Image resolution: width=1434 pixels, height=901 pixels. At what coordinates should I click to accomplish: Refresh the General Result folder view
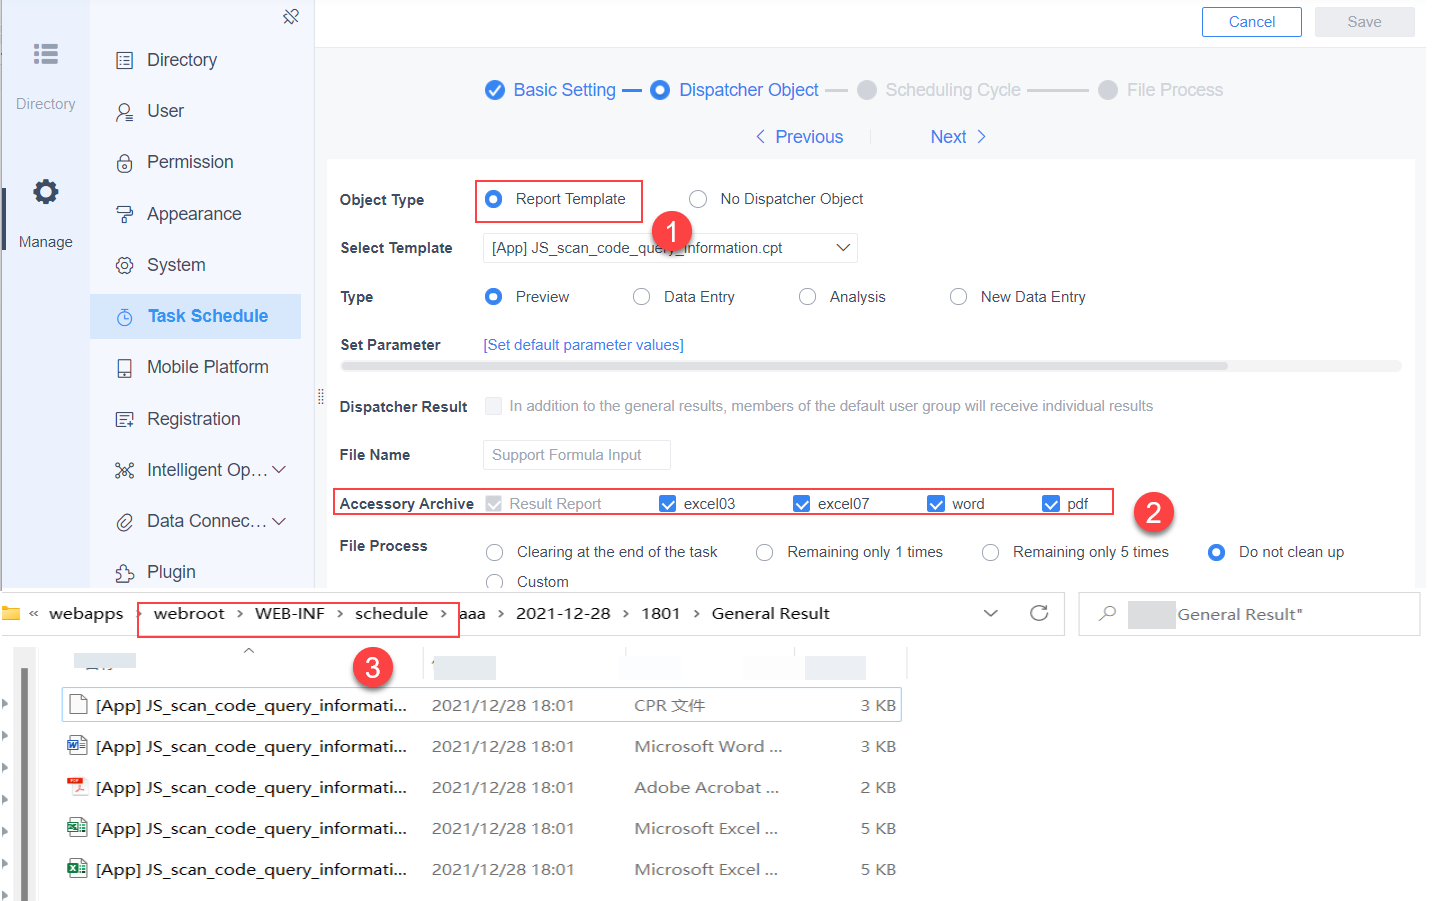tap(1039, 613)
